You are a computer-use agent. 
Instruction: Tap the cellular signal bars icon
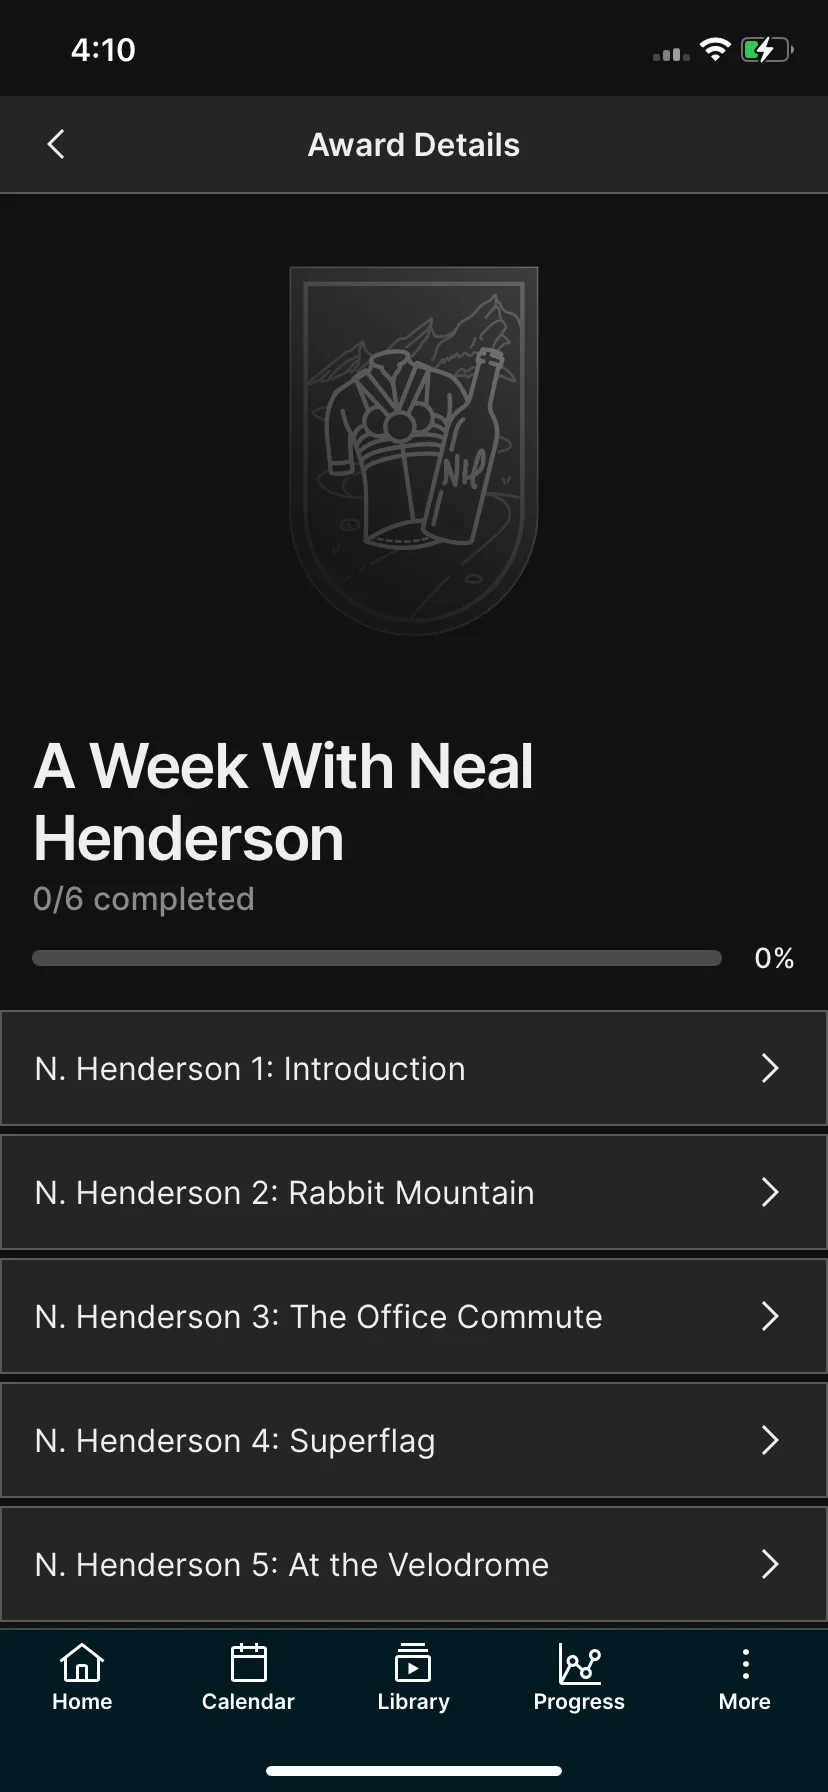[671, 54]
